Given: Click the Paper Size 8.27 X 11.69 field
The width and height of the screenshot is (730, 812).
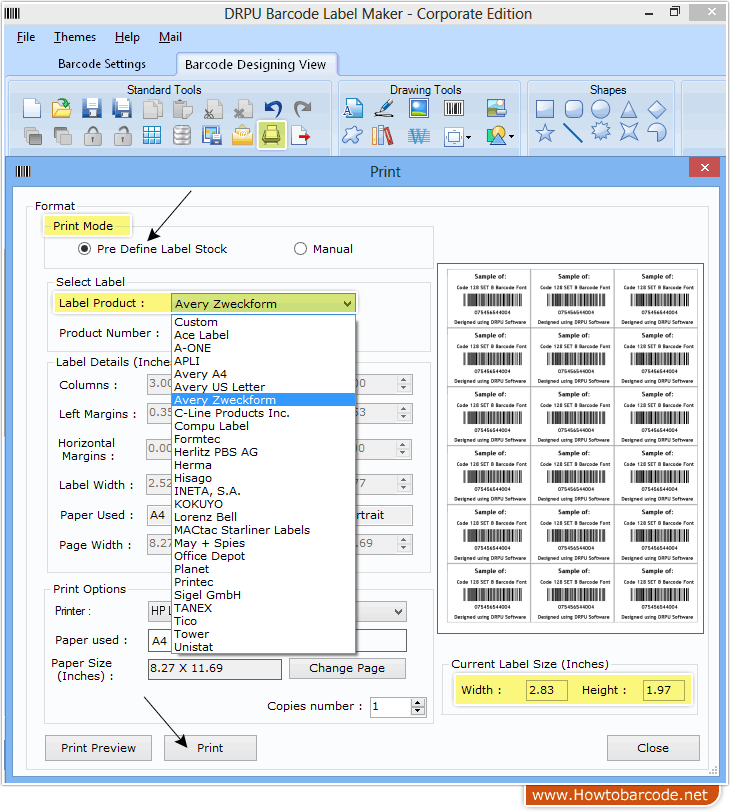Looking at the screenshot, I should tap(214, 669).
